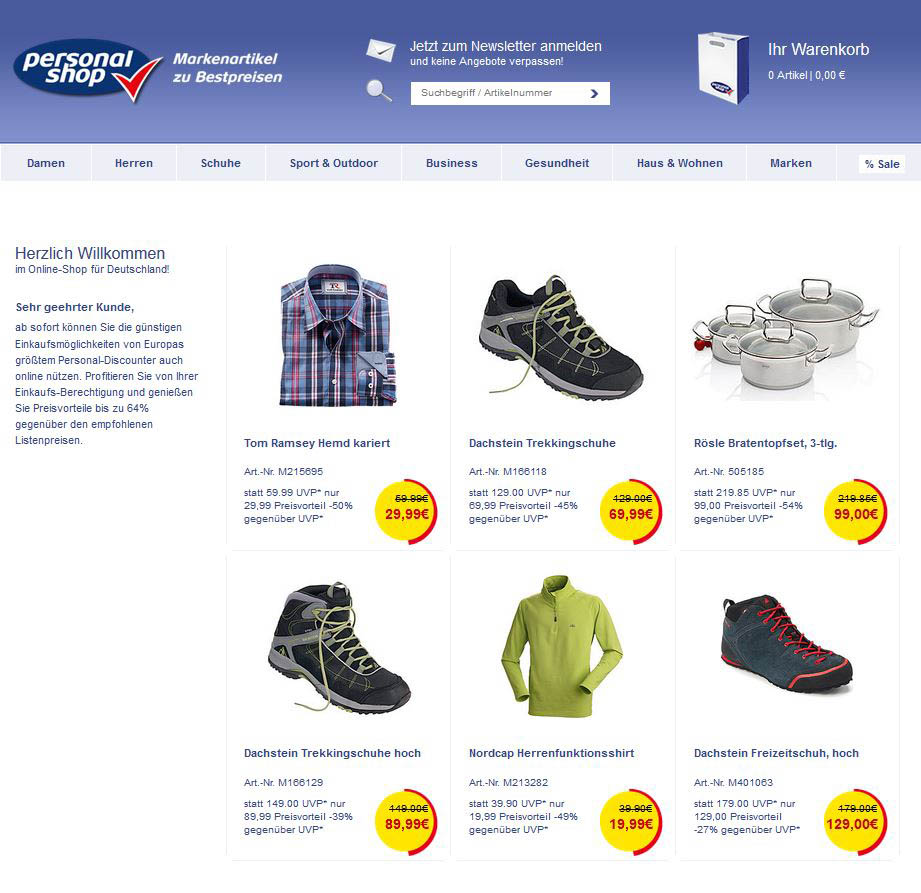Open the Sport & Outdoor category
The width and height of the screenshot is (921, 893).
pyautogui.click(x=334, y=163)
